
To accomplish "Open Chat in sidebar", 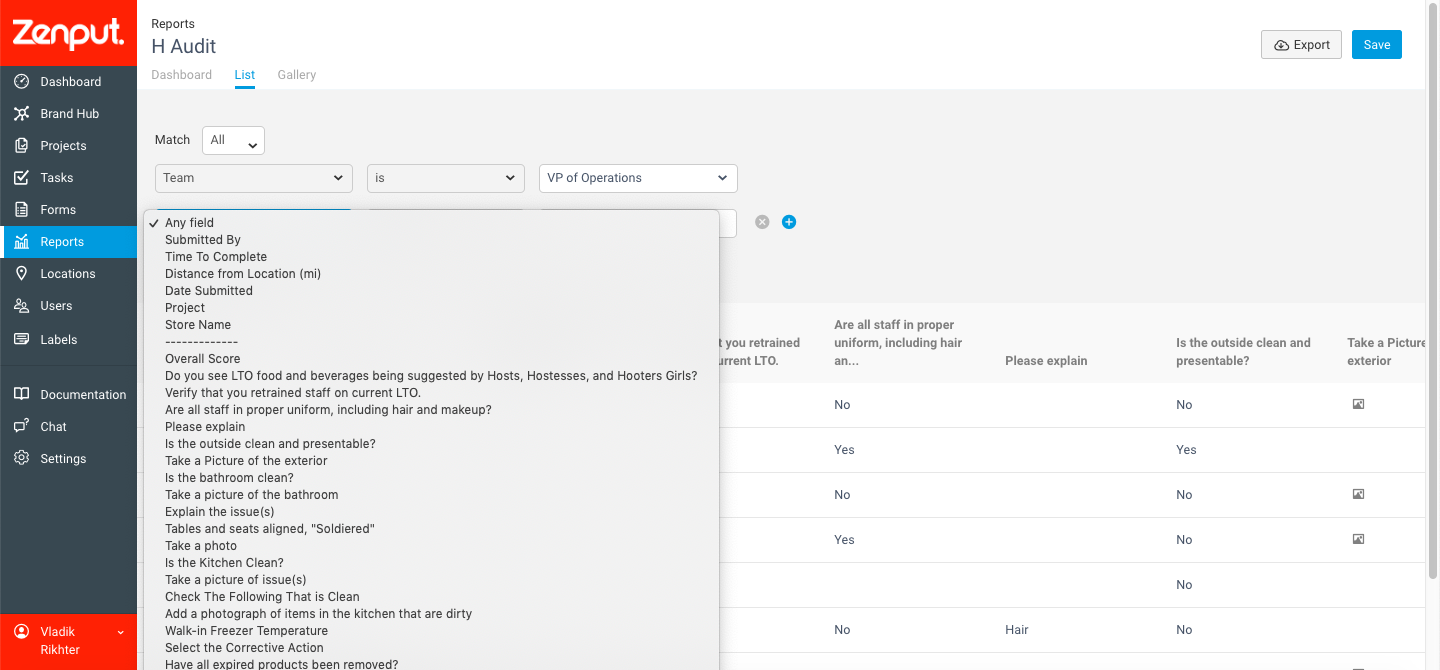I will coord(68,427).
